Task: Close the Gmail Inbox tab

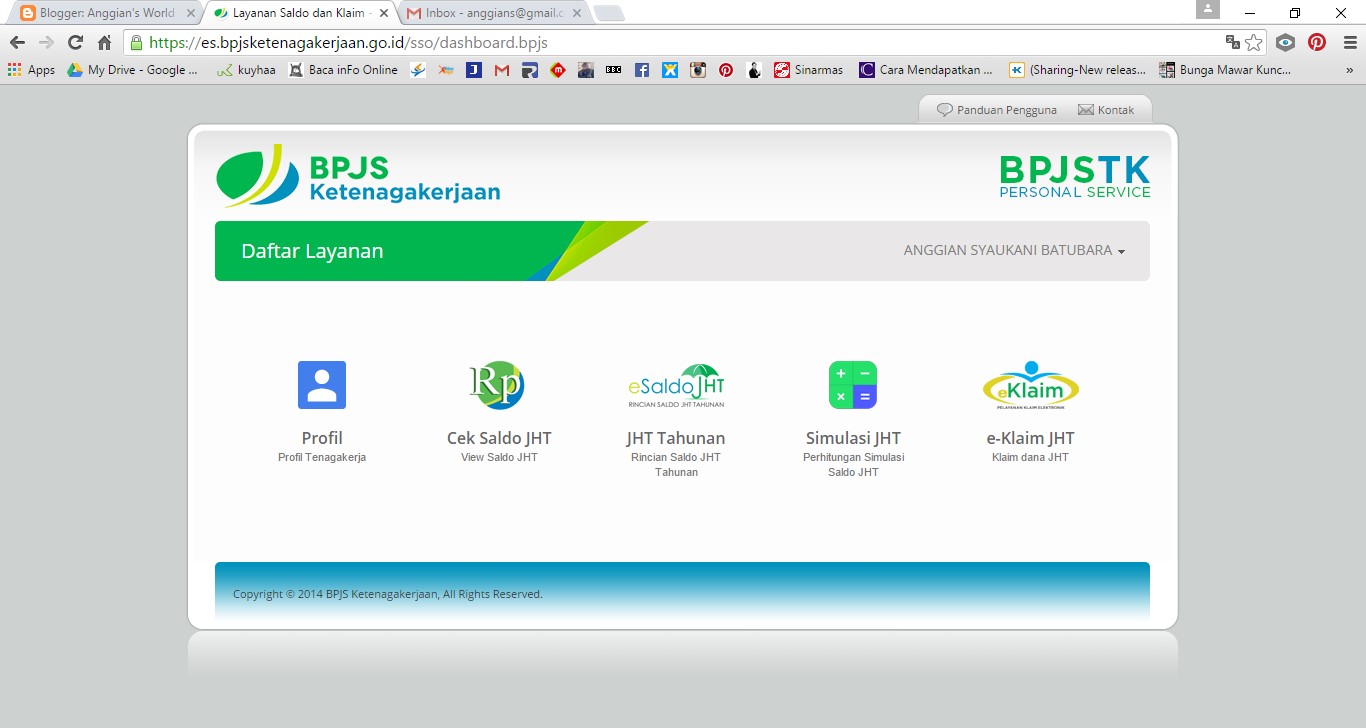Action: tap(577, 13)
